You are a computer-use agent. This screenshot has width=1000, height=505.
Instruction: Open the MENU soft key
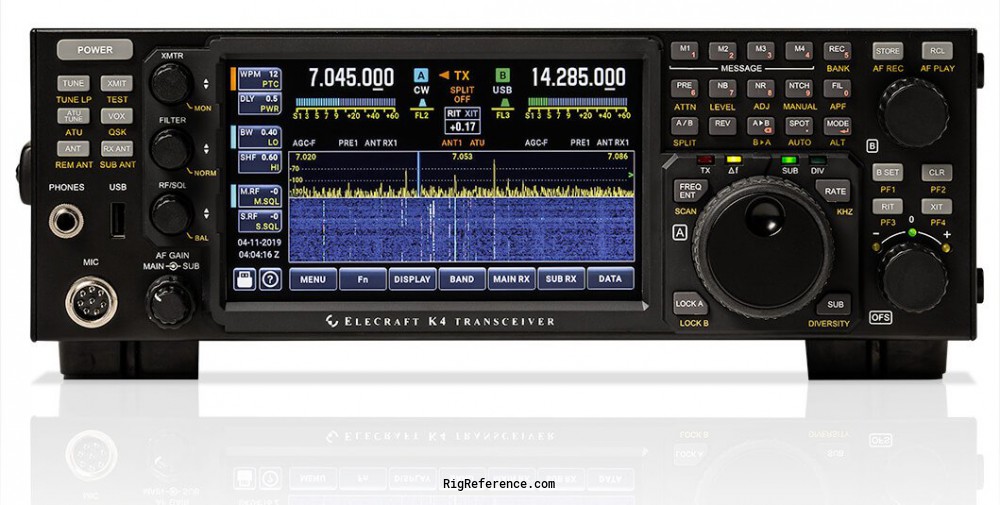click(x=312, y=279)
